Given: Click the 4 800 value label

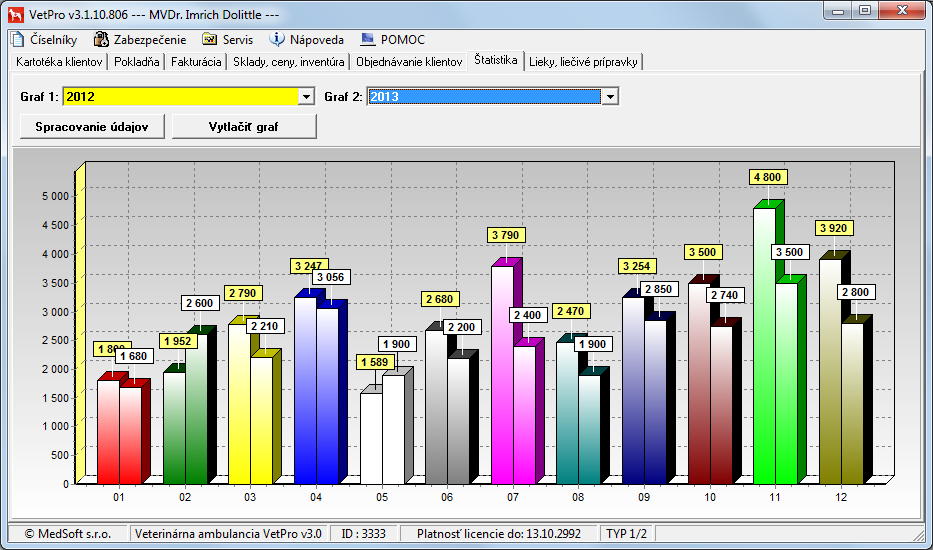Looking at the screenshot, I should click(769, 177).
